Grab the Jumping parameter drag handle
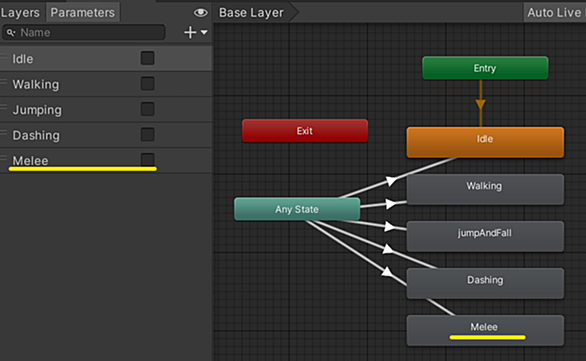This screenshot has height=361, width=586. click(x=3, y=107)
